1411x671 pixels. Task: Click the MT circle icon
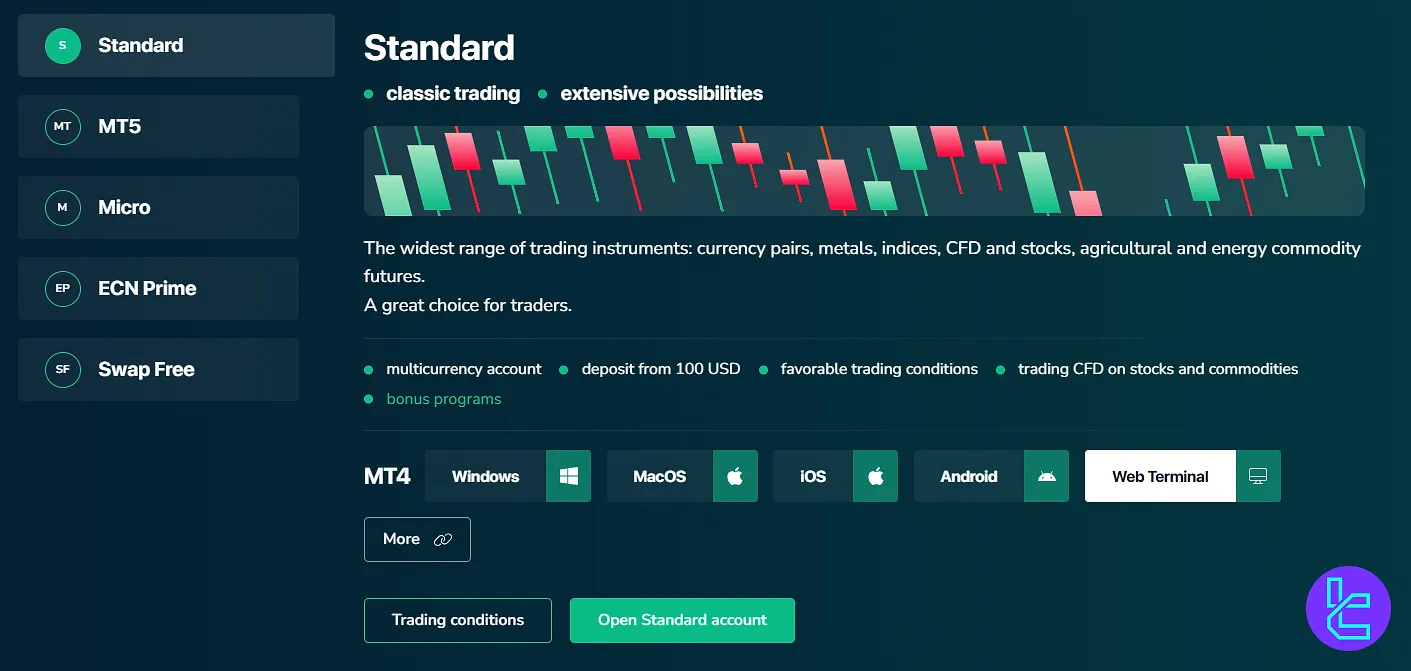coord(62,127)
